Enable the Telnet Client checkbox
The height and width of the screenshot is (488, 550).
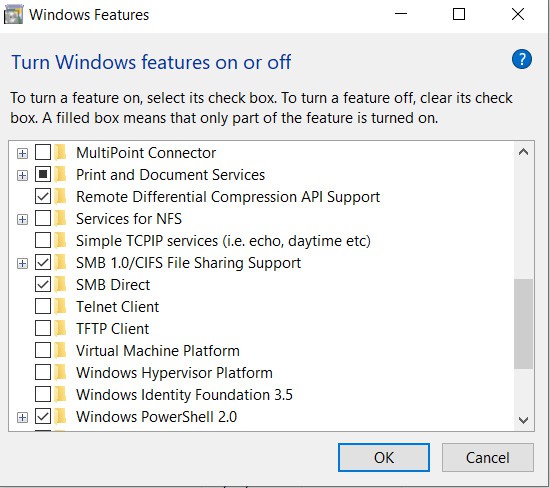[43, 306]
